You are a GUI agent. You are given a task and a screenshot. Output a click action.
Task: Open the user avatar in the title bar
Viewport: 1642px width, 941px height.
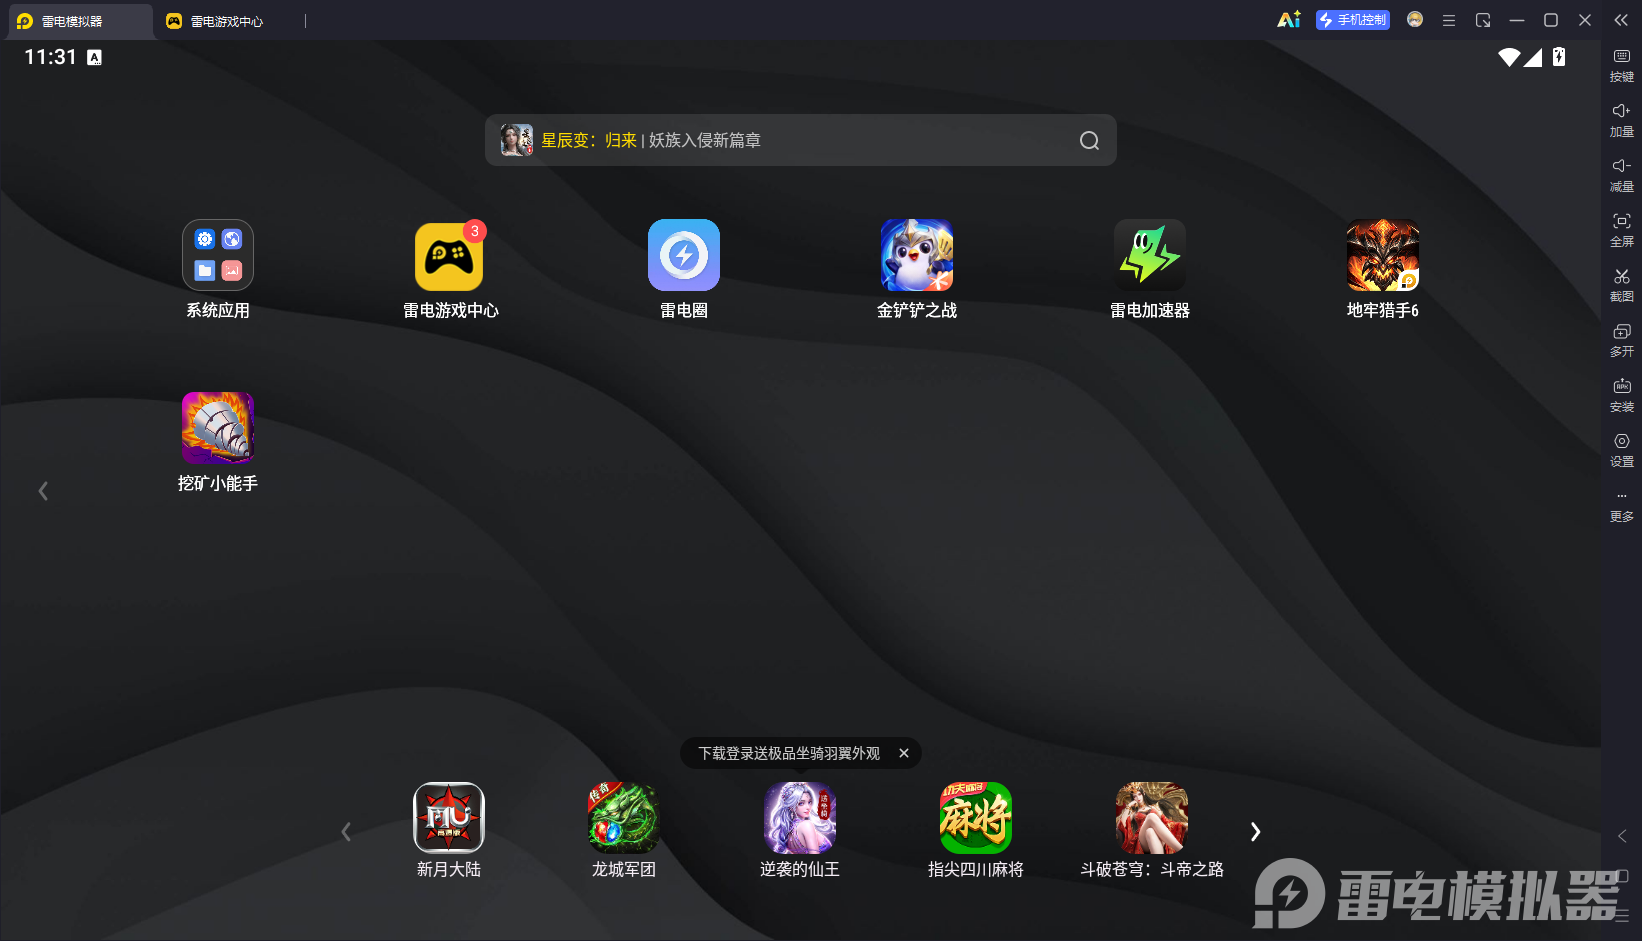[x=1415, y=20]
